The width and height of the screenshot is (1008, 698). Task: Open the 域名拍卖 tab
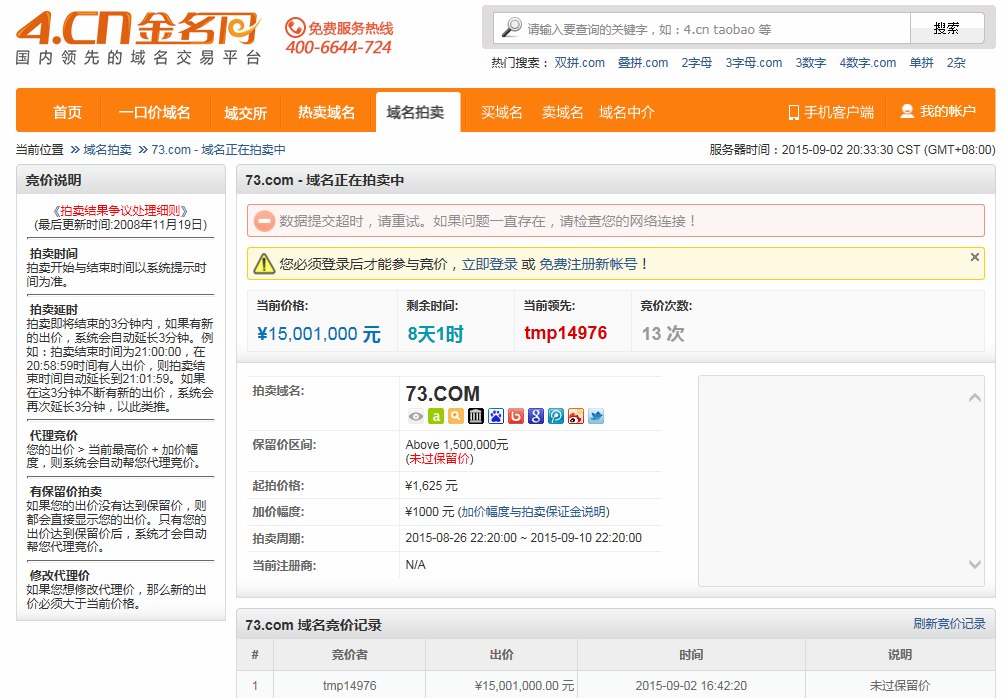pyautogui.click(x=416, y=112)
